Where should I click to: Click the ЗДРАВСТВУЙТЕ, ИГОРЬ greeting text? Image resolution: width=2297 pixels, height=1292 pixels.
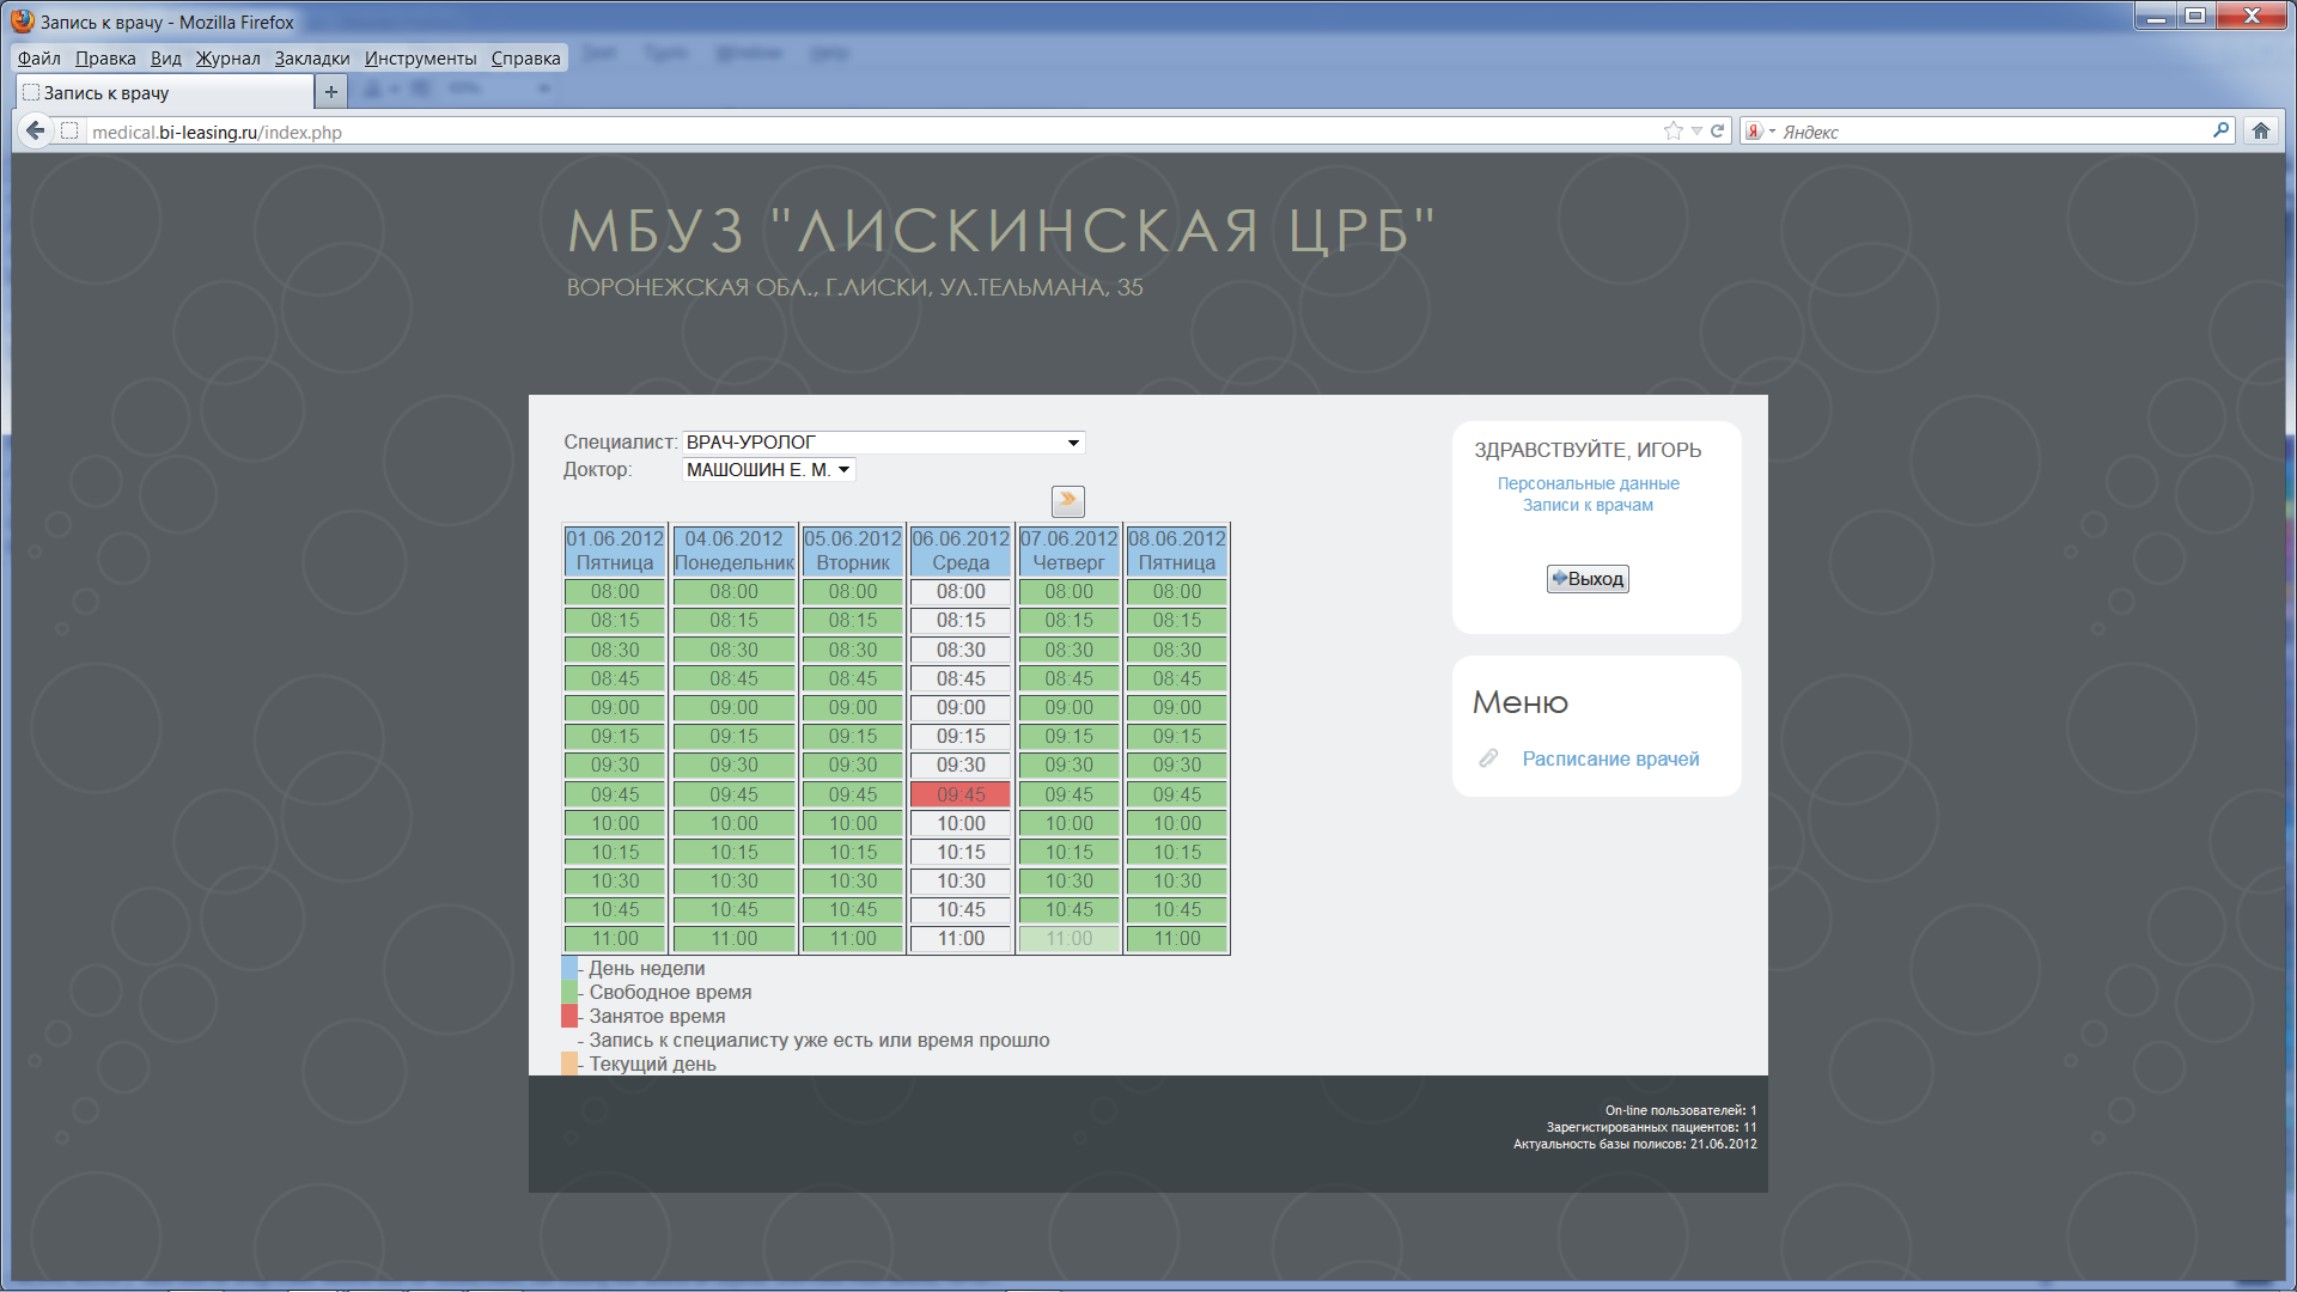click(1587, 450)
